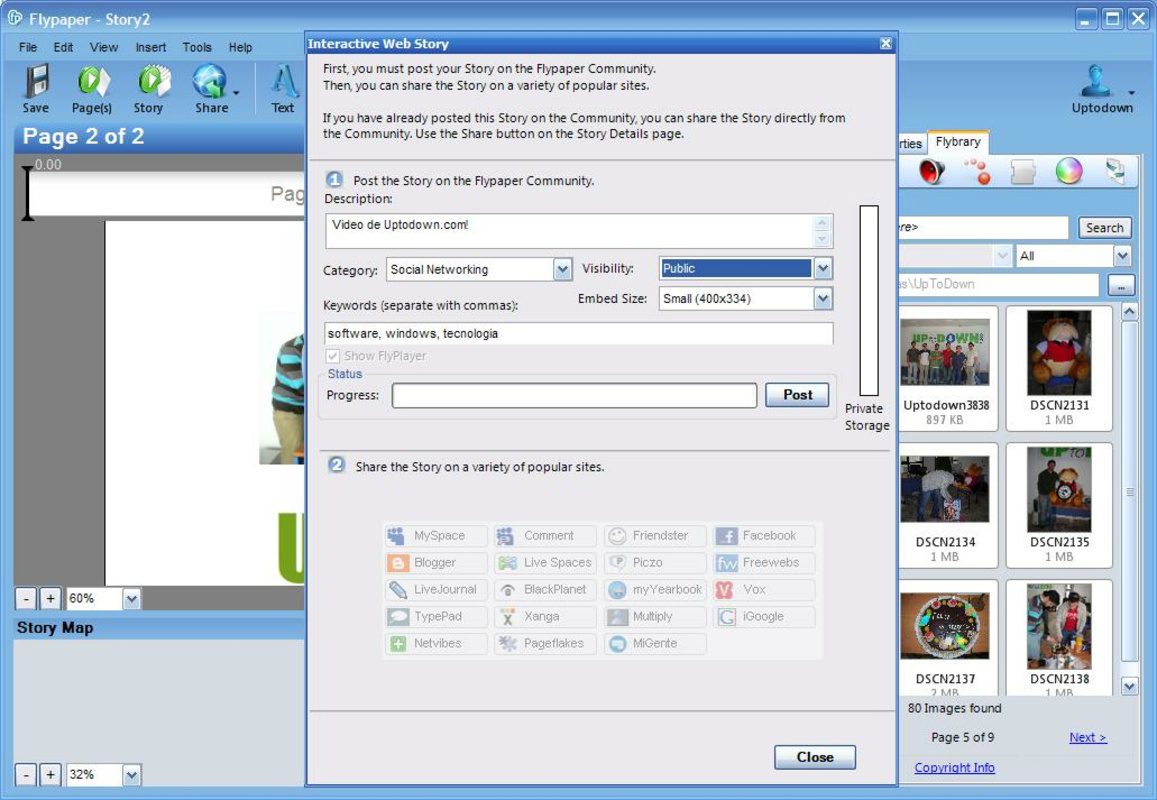This screenshot has width=1157, height=800.
Task: Open the Uptodown user account icon
Action: tap(1096, 81)
